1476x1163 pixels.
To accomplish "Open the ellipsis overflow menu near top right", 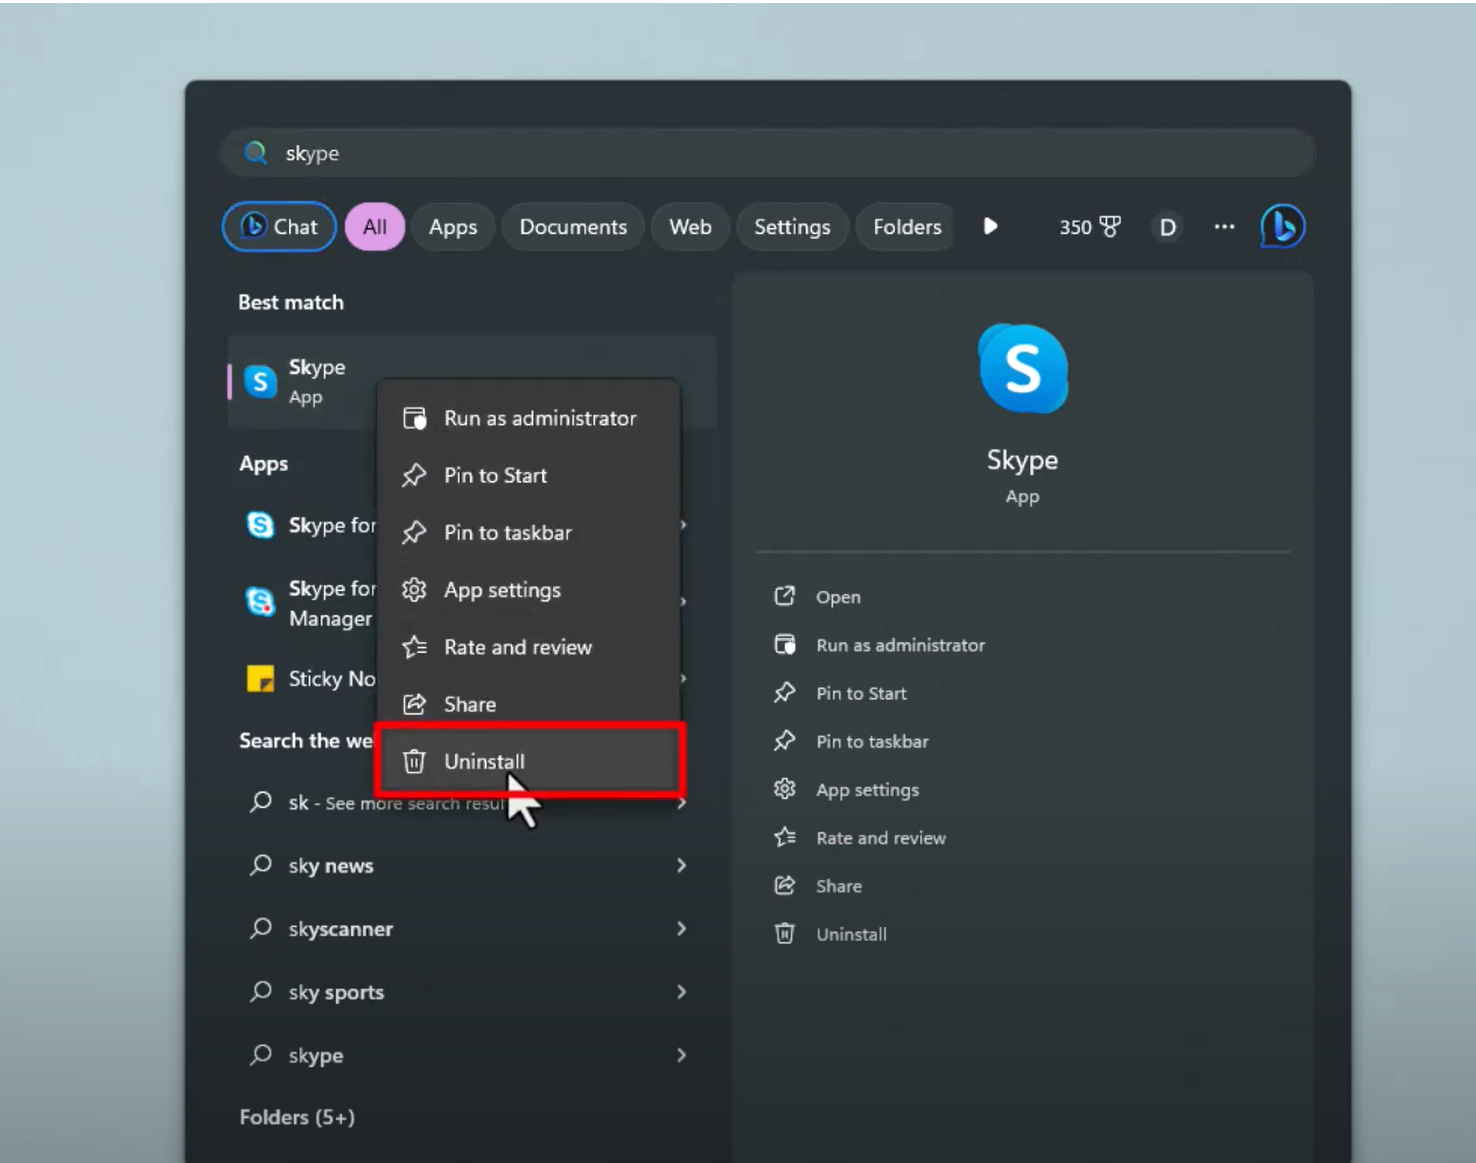I will pos(1223,226).
